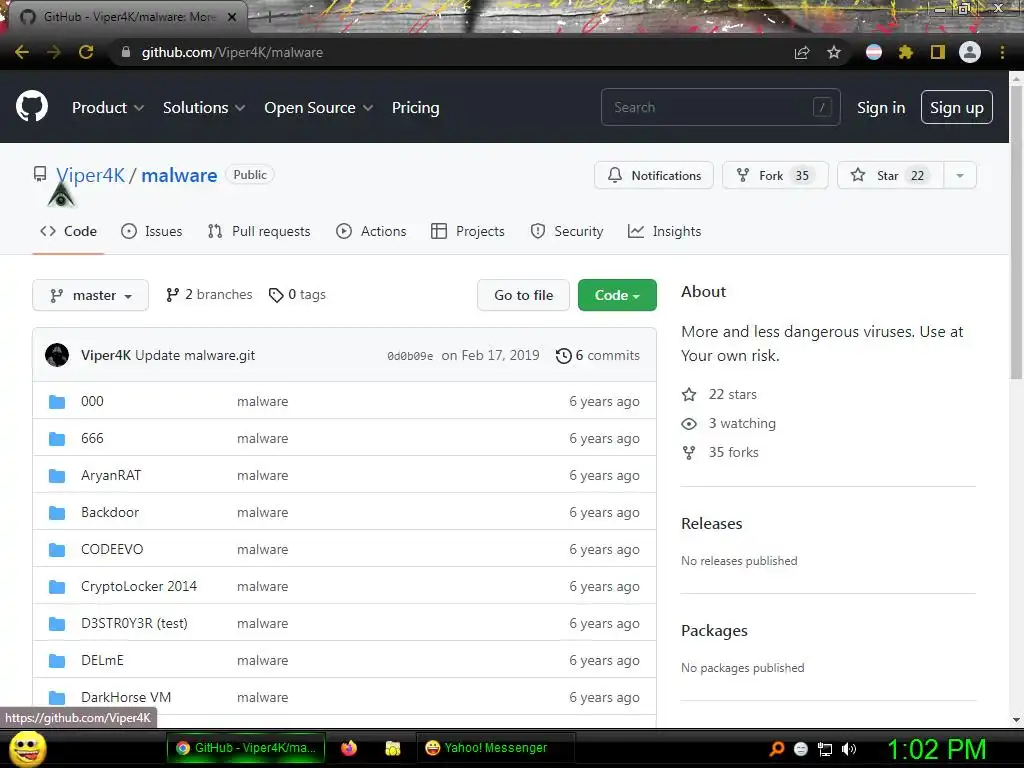
Task: Click the Sign in link
Action: tap(881, 108)
